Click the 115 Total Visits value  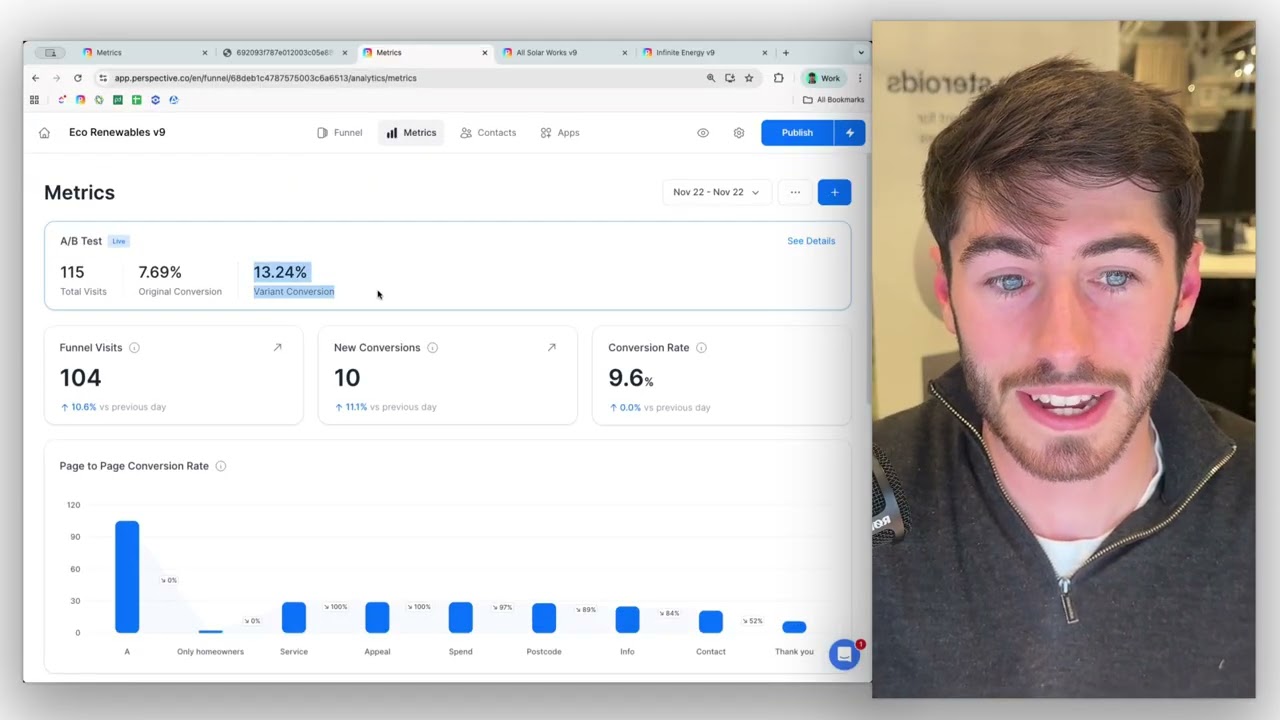72,272
